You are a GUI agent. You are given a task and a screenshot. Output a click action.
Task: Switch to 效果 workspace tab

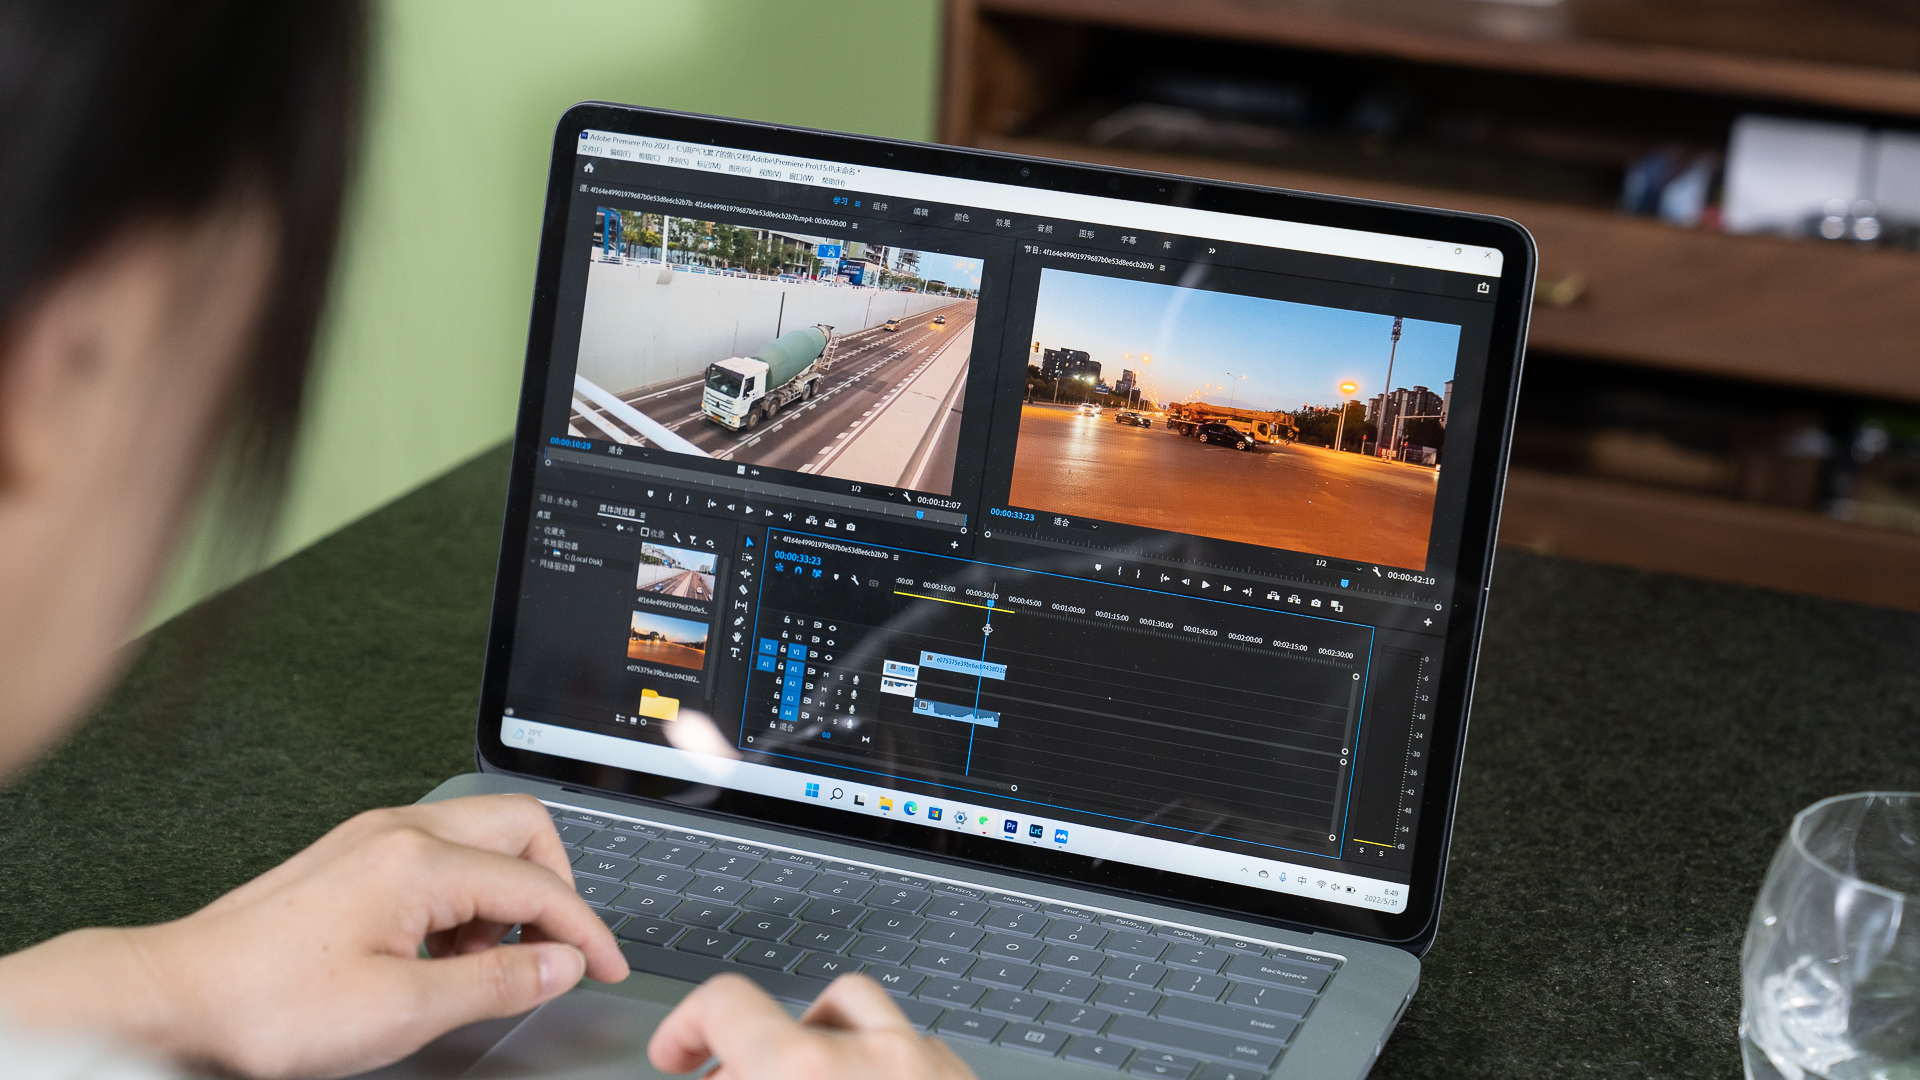click(1003, 223)
